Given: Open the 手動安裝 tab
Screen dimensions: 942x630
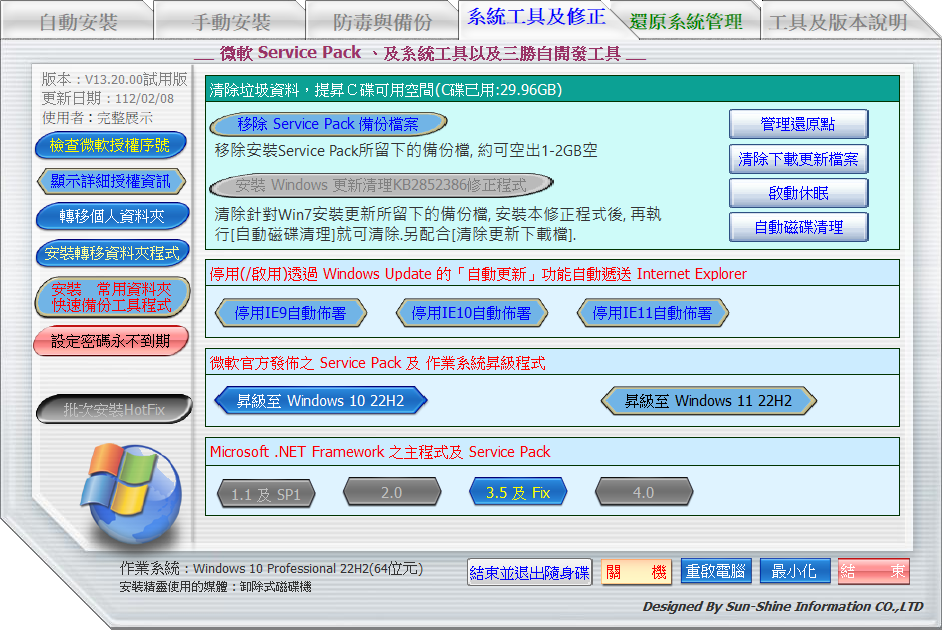Looking at the screenshot, I should click(230, 22).
